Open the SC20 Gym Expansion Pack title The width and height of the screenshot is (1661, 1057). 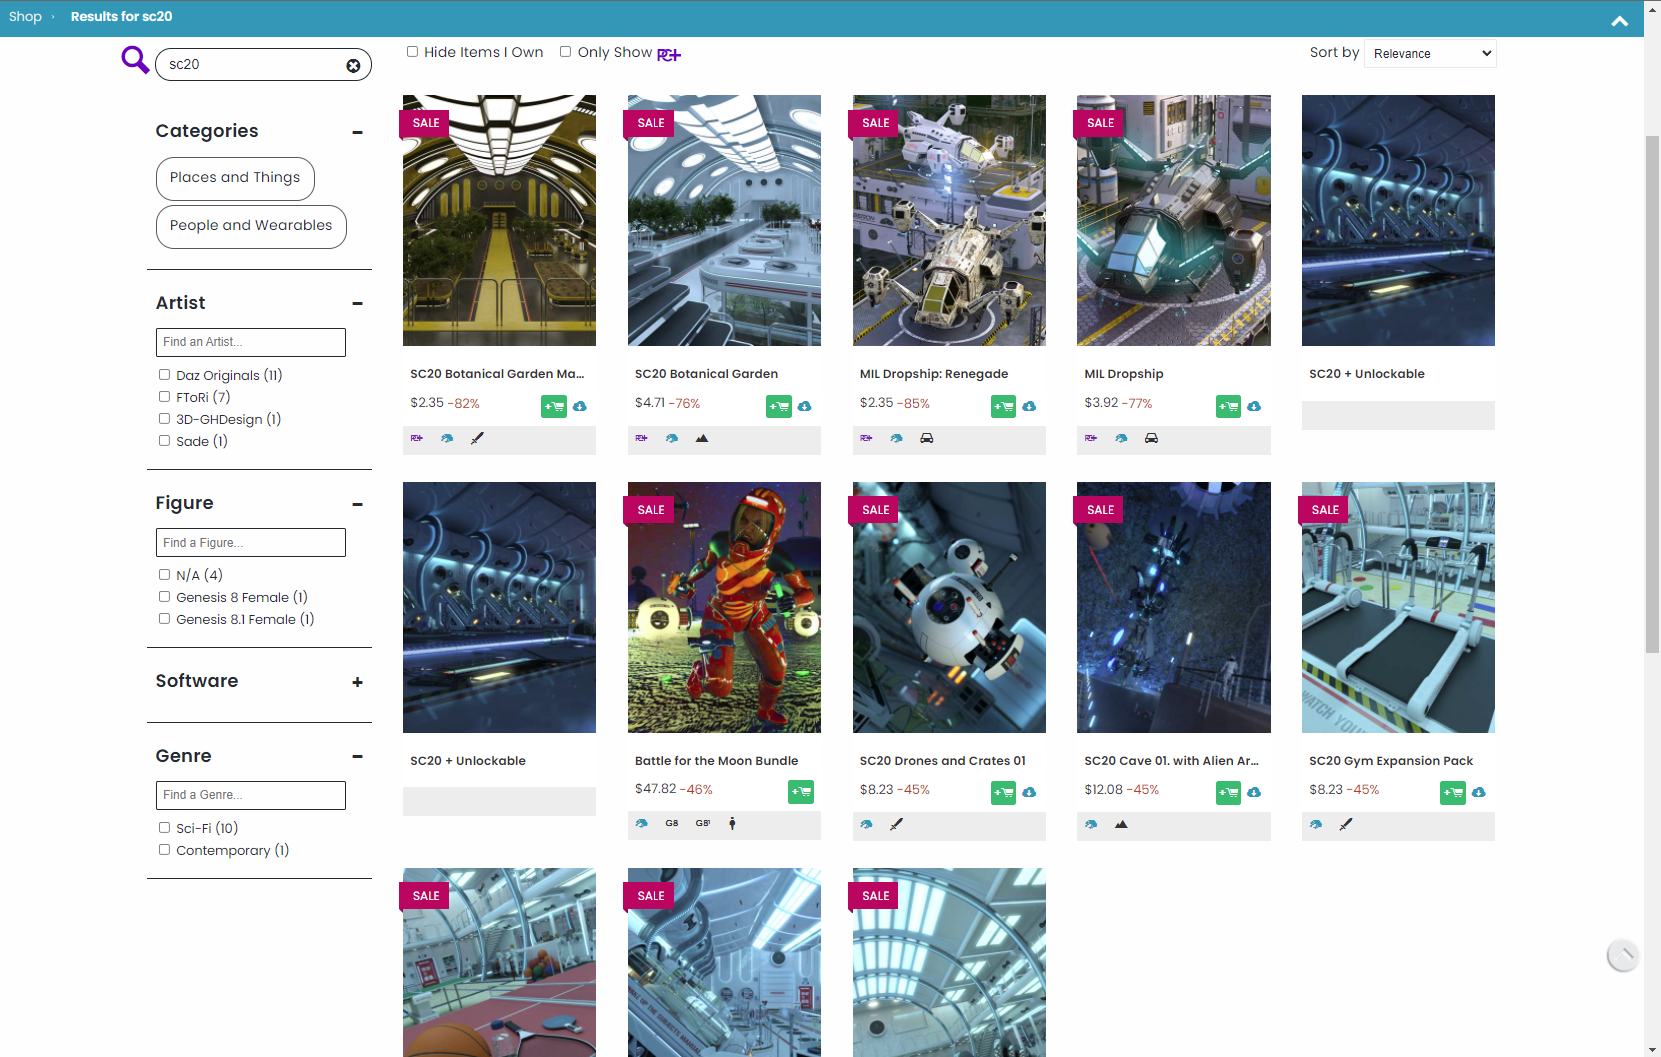1391,761
